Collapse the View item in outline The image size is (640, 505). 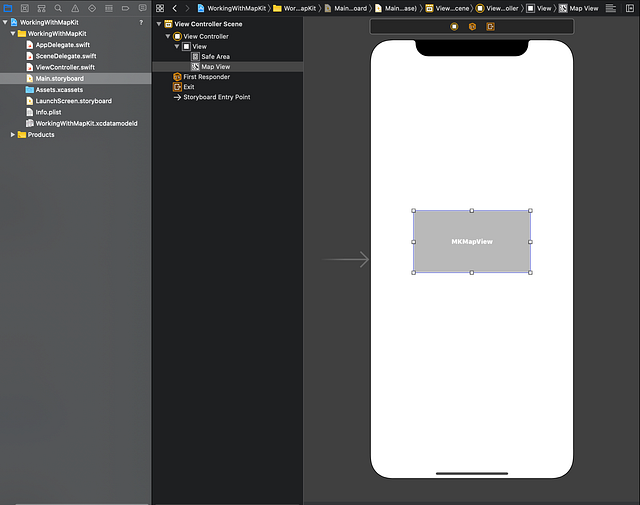(x=177, y=47)
